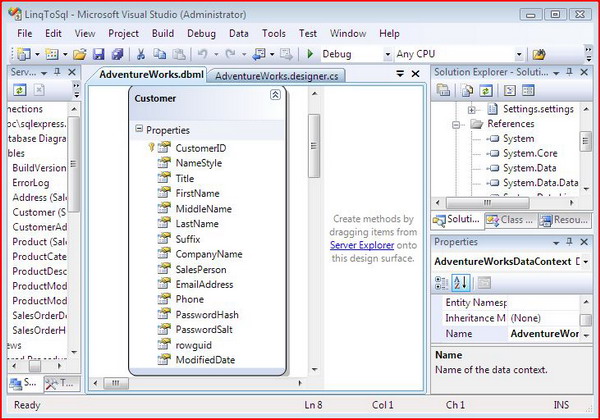Select System.Core reference
Image resolution: width=600 pixels, height=420 pixels.
[x=530, y=153]
